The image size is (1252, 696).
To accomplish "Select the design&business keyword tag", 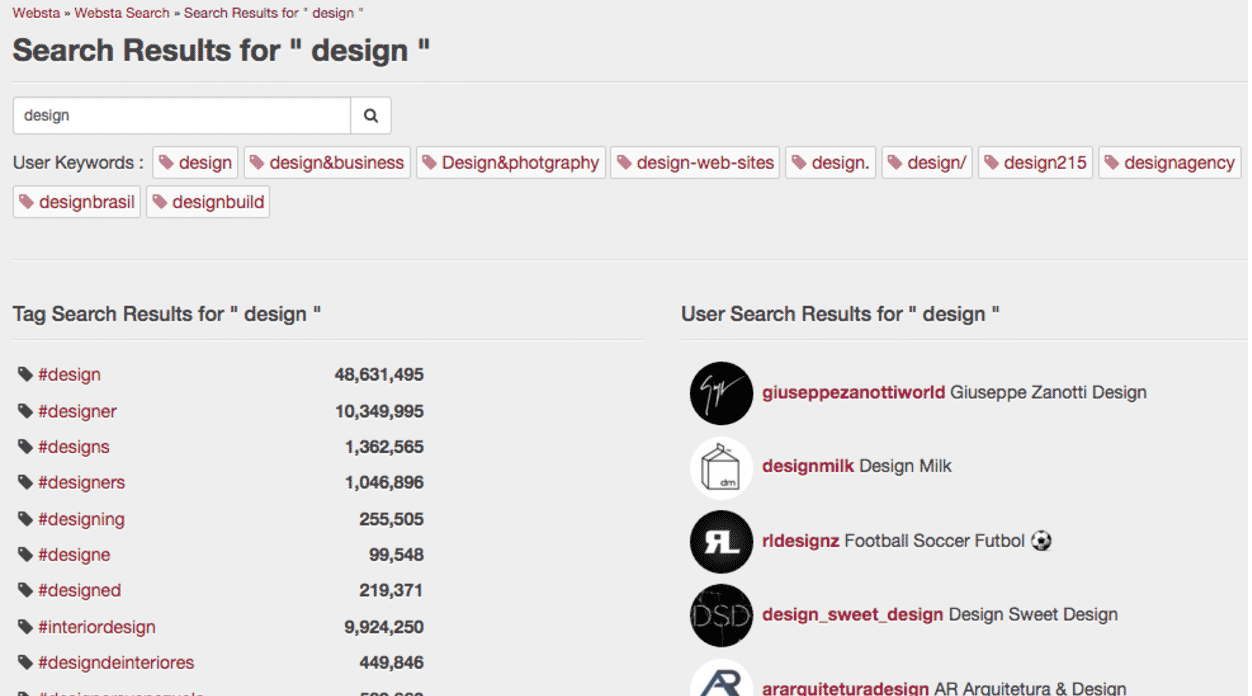I will pyautogui.click(x=327, y=163).
